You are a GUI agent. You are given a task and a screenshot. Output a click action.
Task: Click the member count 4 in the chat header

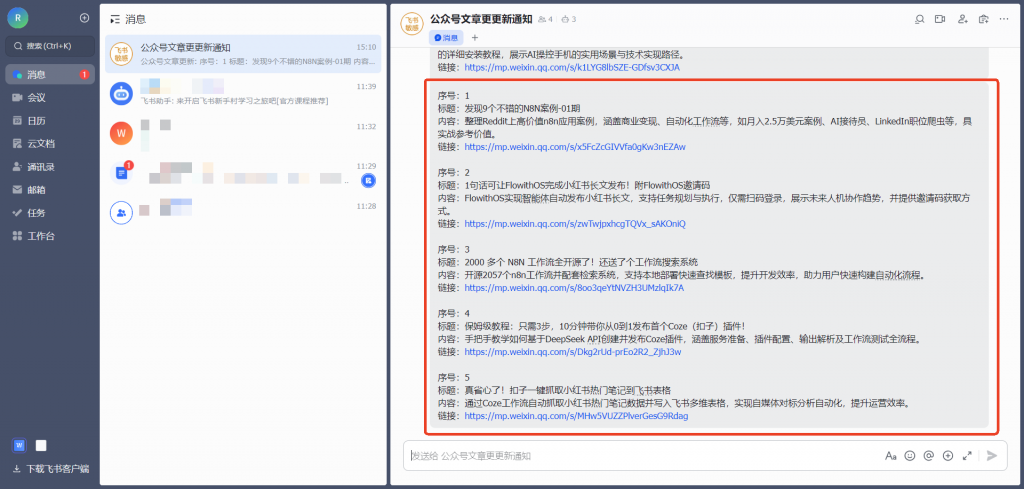coord(545,19)
